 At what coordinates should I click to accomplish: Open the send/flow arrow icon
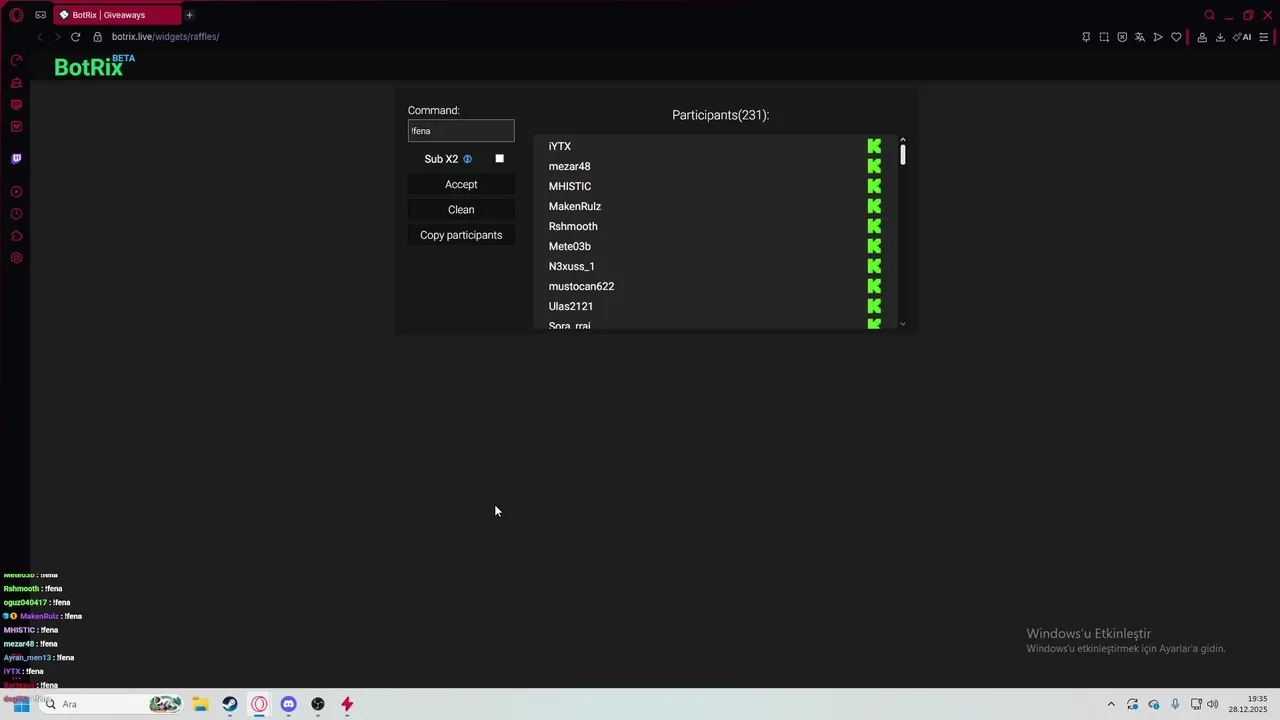point(1158,37)
